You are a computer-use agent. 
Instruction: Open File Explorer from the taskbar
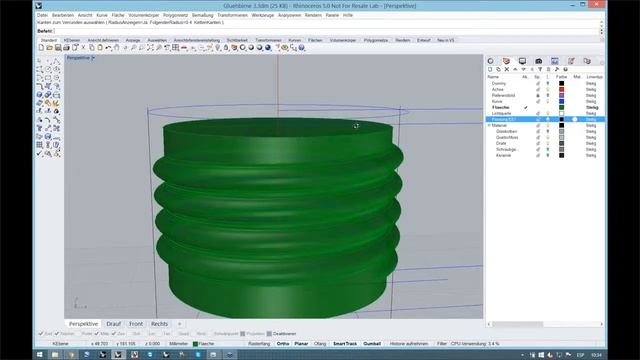(x=55, y=355)
